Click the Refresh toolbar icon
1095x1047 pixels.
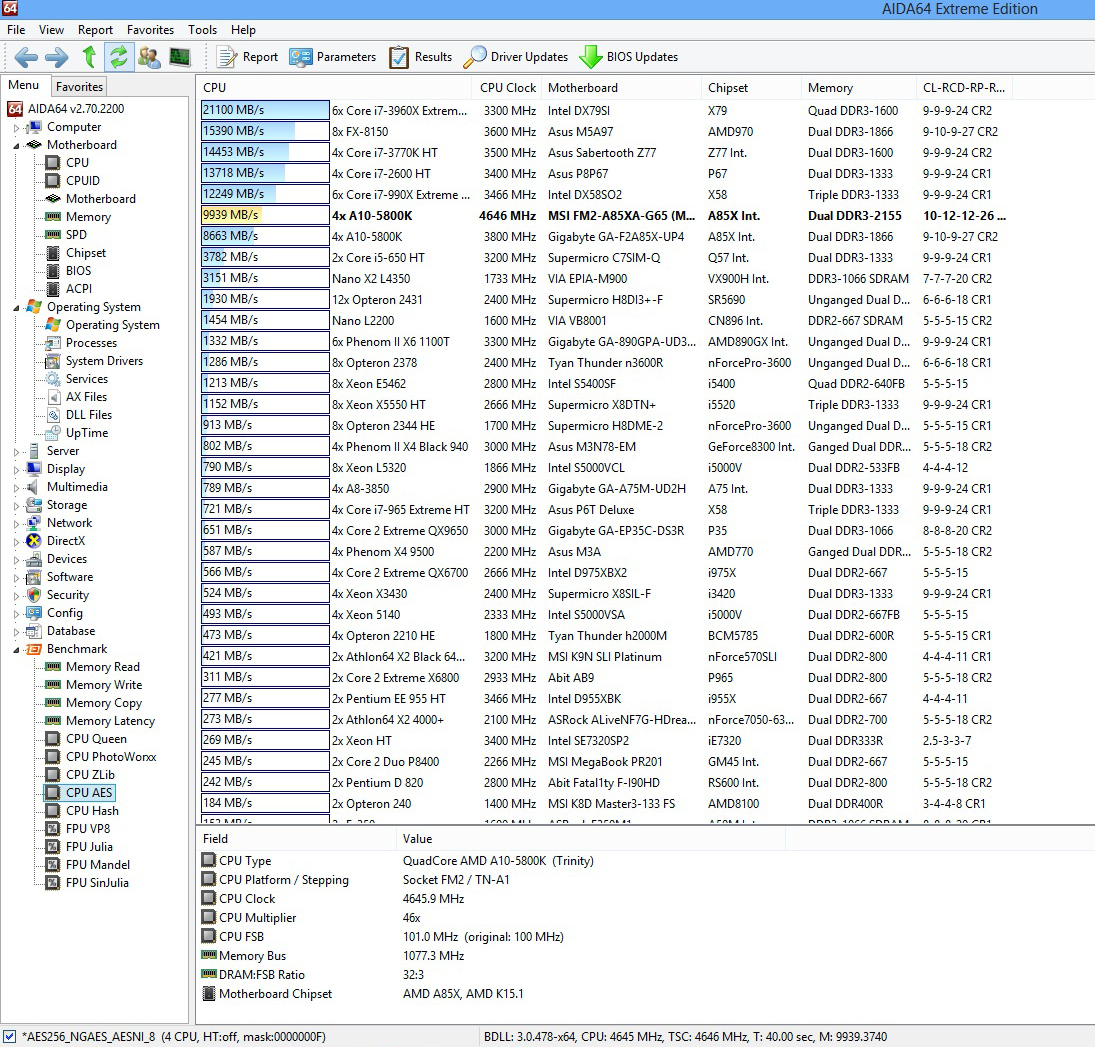[119, 57]
